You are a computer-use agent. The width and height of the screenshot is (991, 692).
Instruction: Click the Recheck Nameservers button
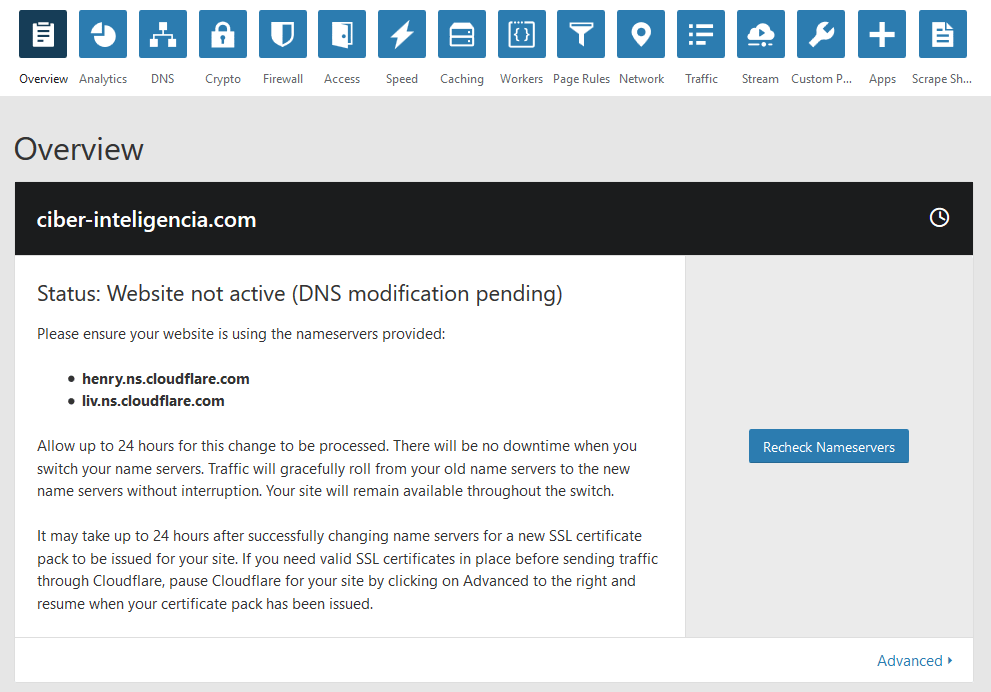pos(829,446)
